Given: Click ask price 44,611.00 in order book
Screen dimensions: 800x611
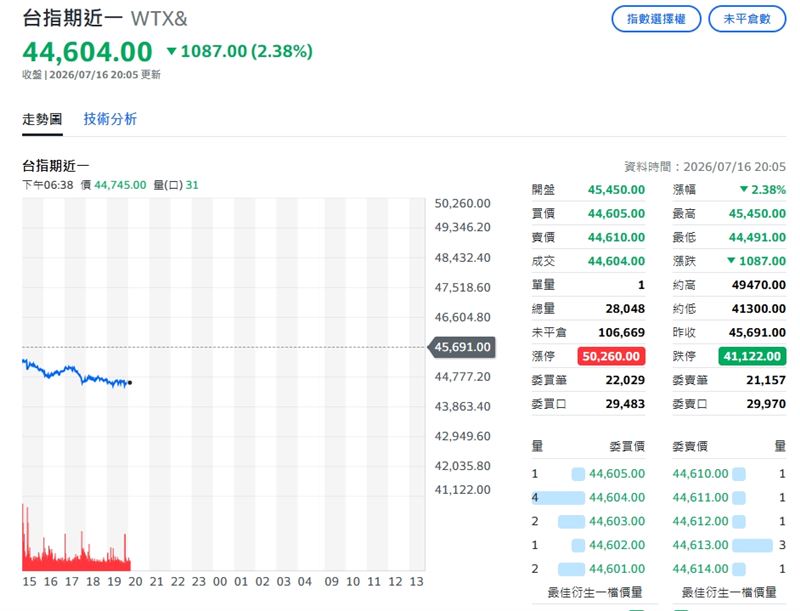Looking at the screenshot, I should (x=701, y=497).
